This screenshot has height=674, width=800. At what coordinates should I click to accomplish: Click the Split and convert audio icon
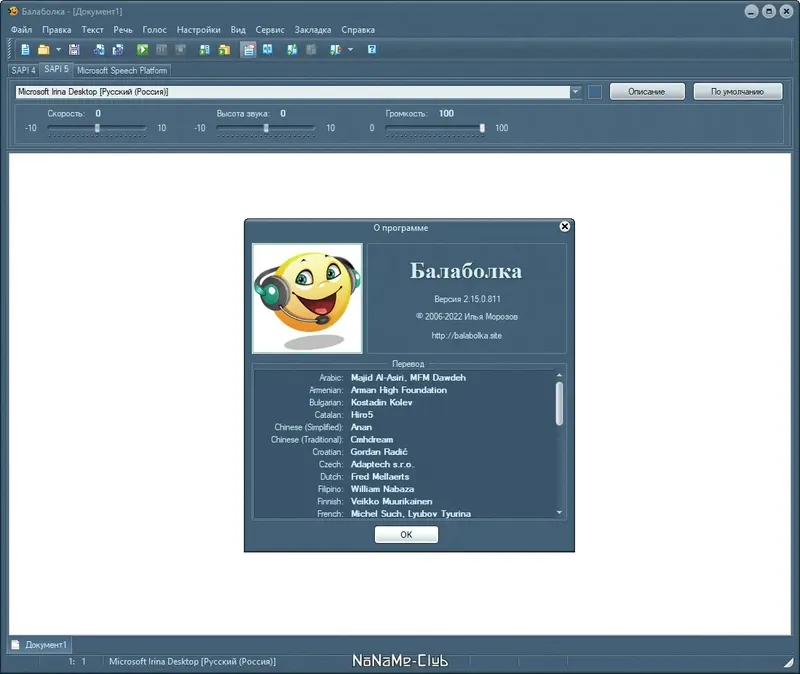(x=118, y=49)
